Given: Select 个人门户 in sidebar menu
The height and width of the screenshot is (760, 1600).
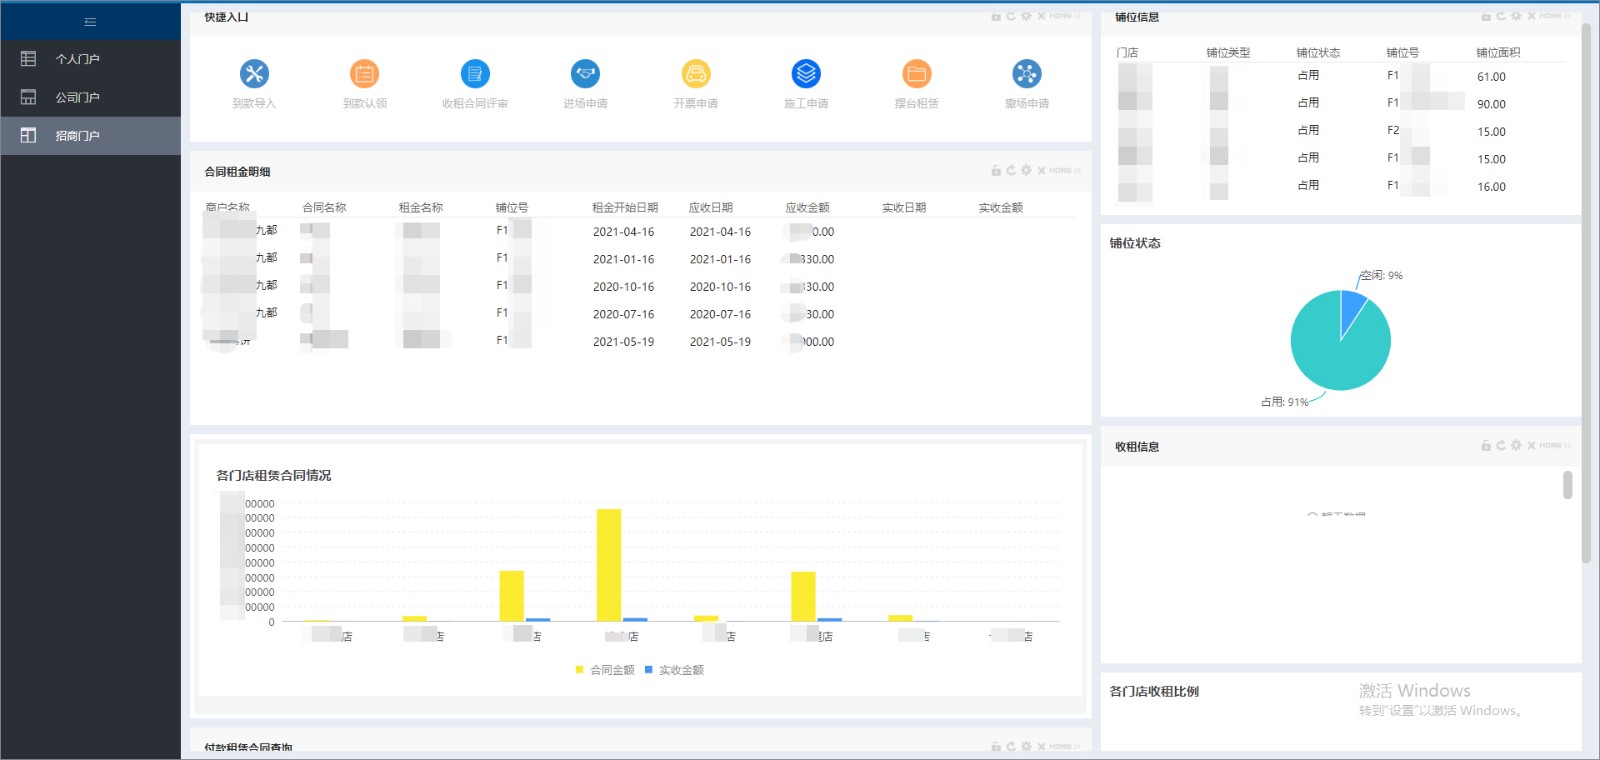Looking at the screenshot, I should pos(90,59).
